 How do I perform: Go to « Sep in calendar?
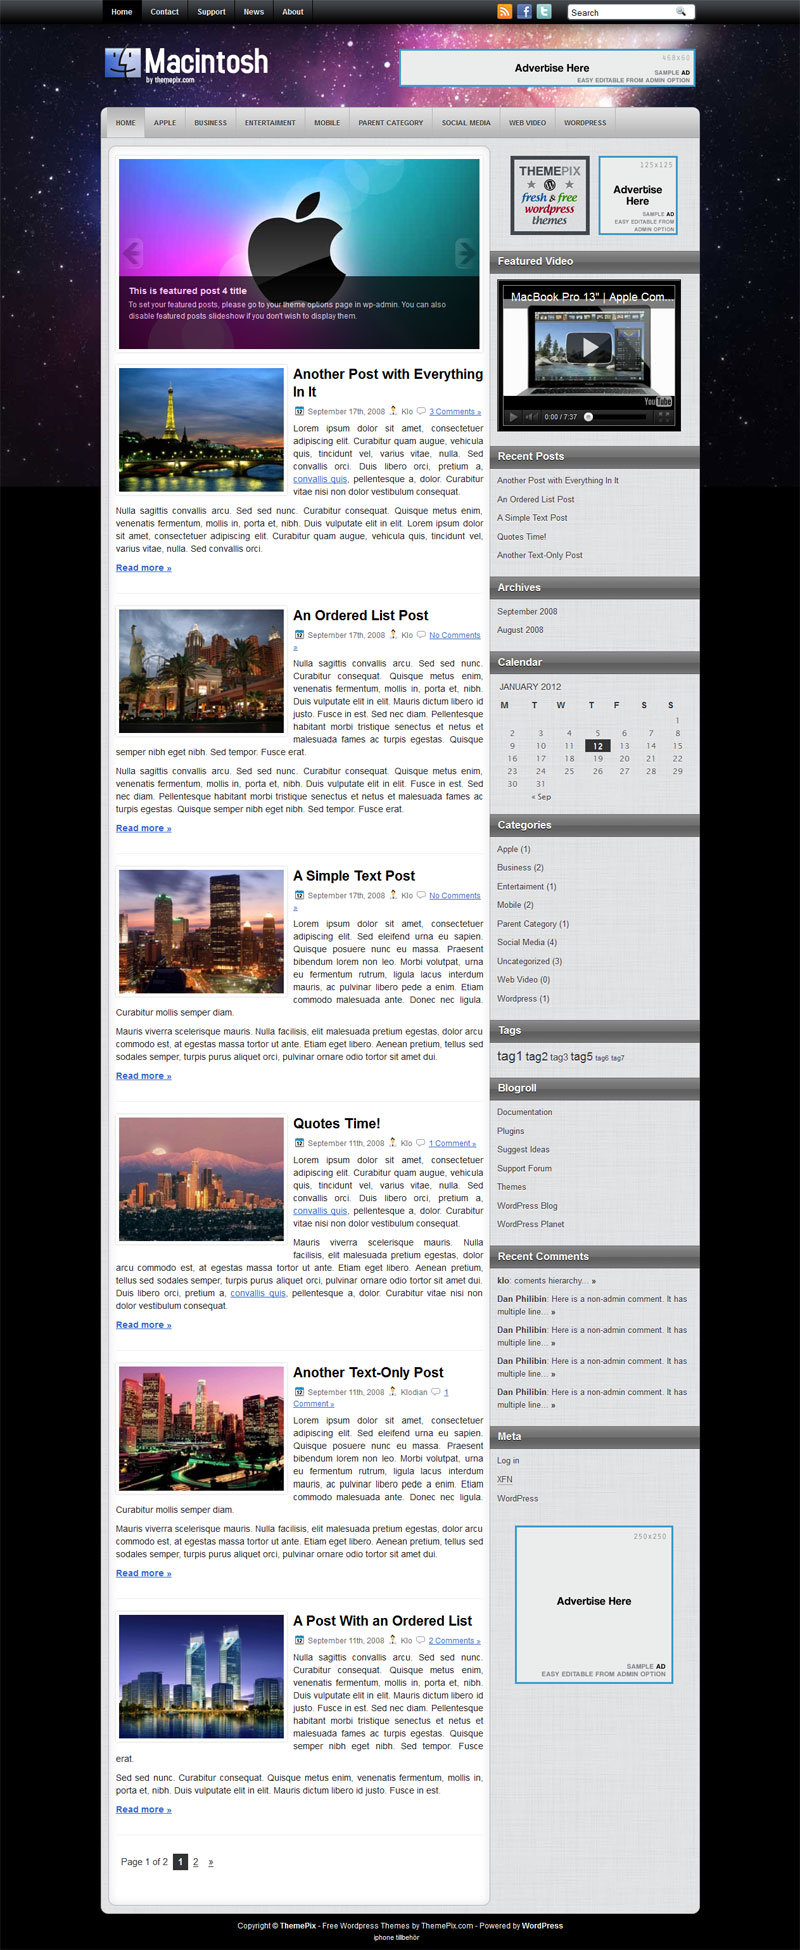(x=541, y=797)
